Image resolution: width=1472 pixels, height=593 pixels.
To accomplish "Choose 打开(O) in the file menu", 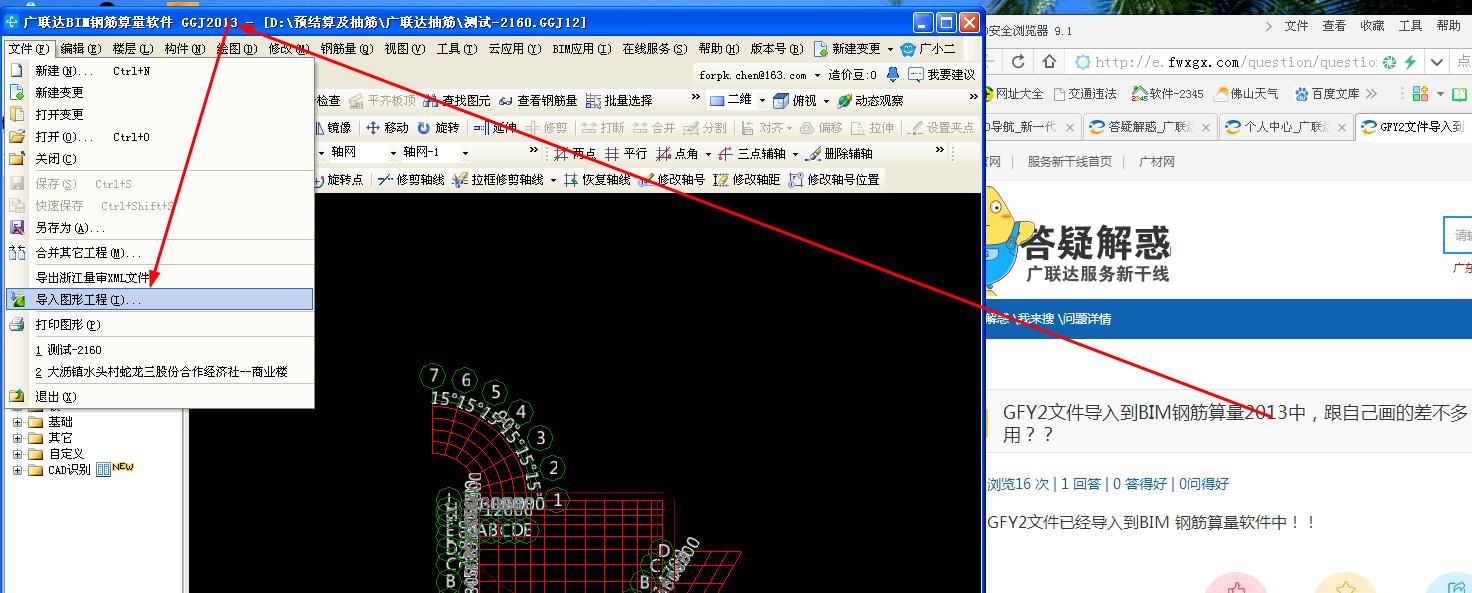I will pyautogui.click(x=160, y=136).
